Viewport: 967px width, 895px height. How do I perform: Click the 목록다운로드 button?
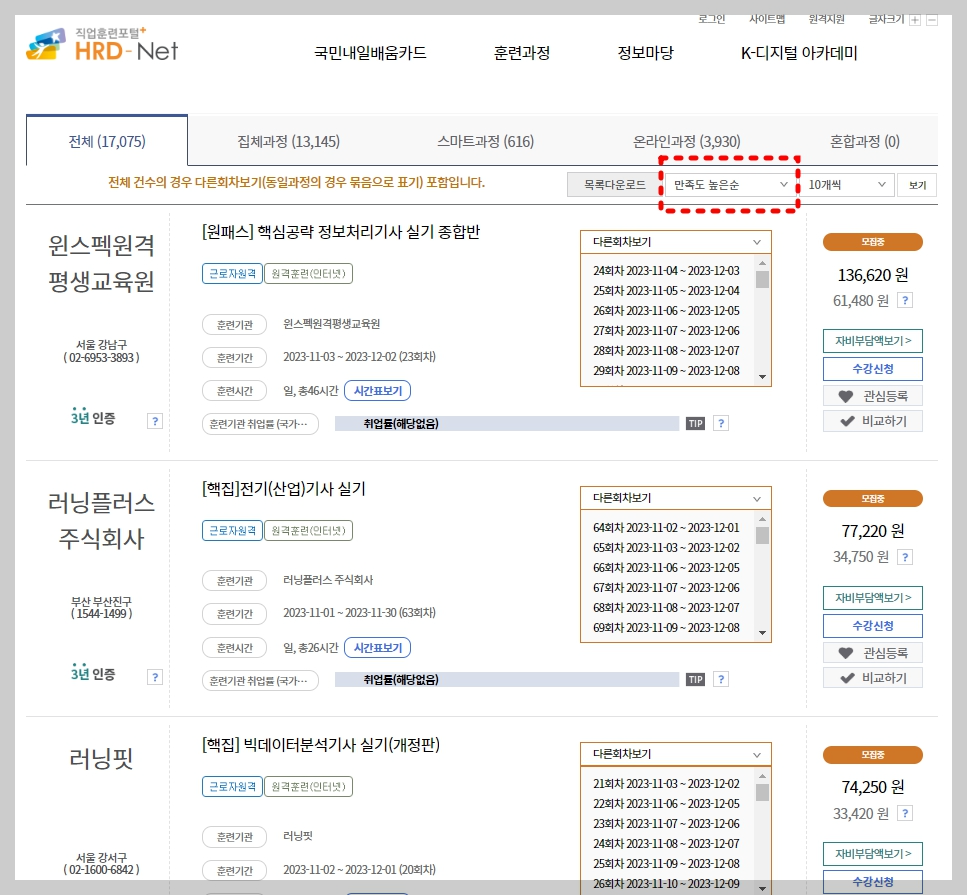(614, 184)
